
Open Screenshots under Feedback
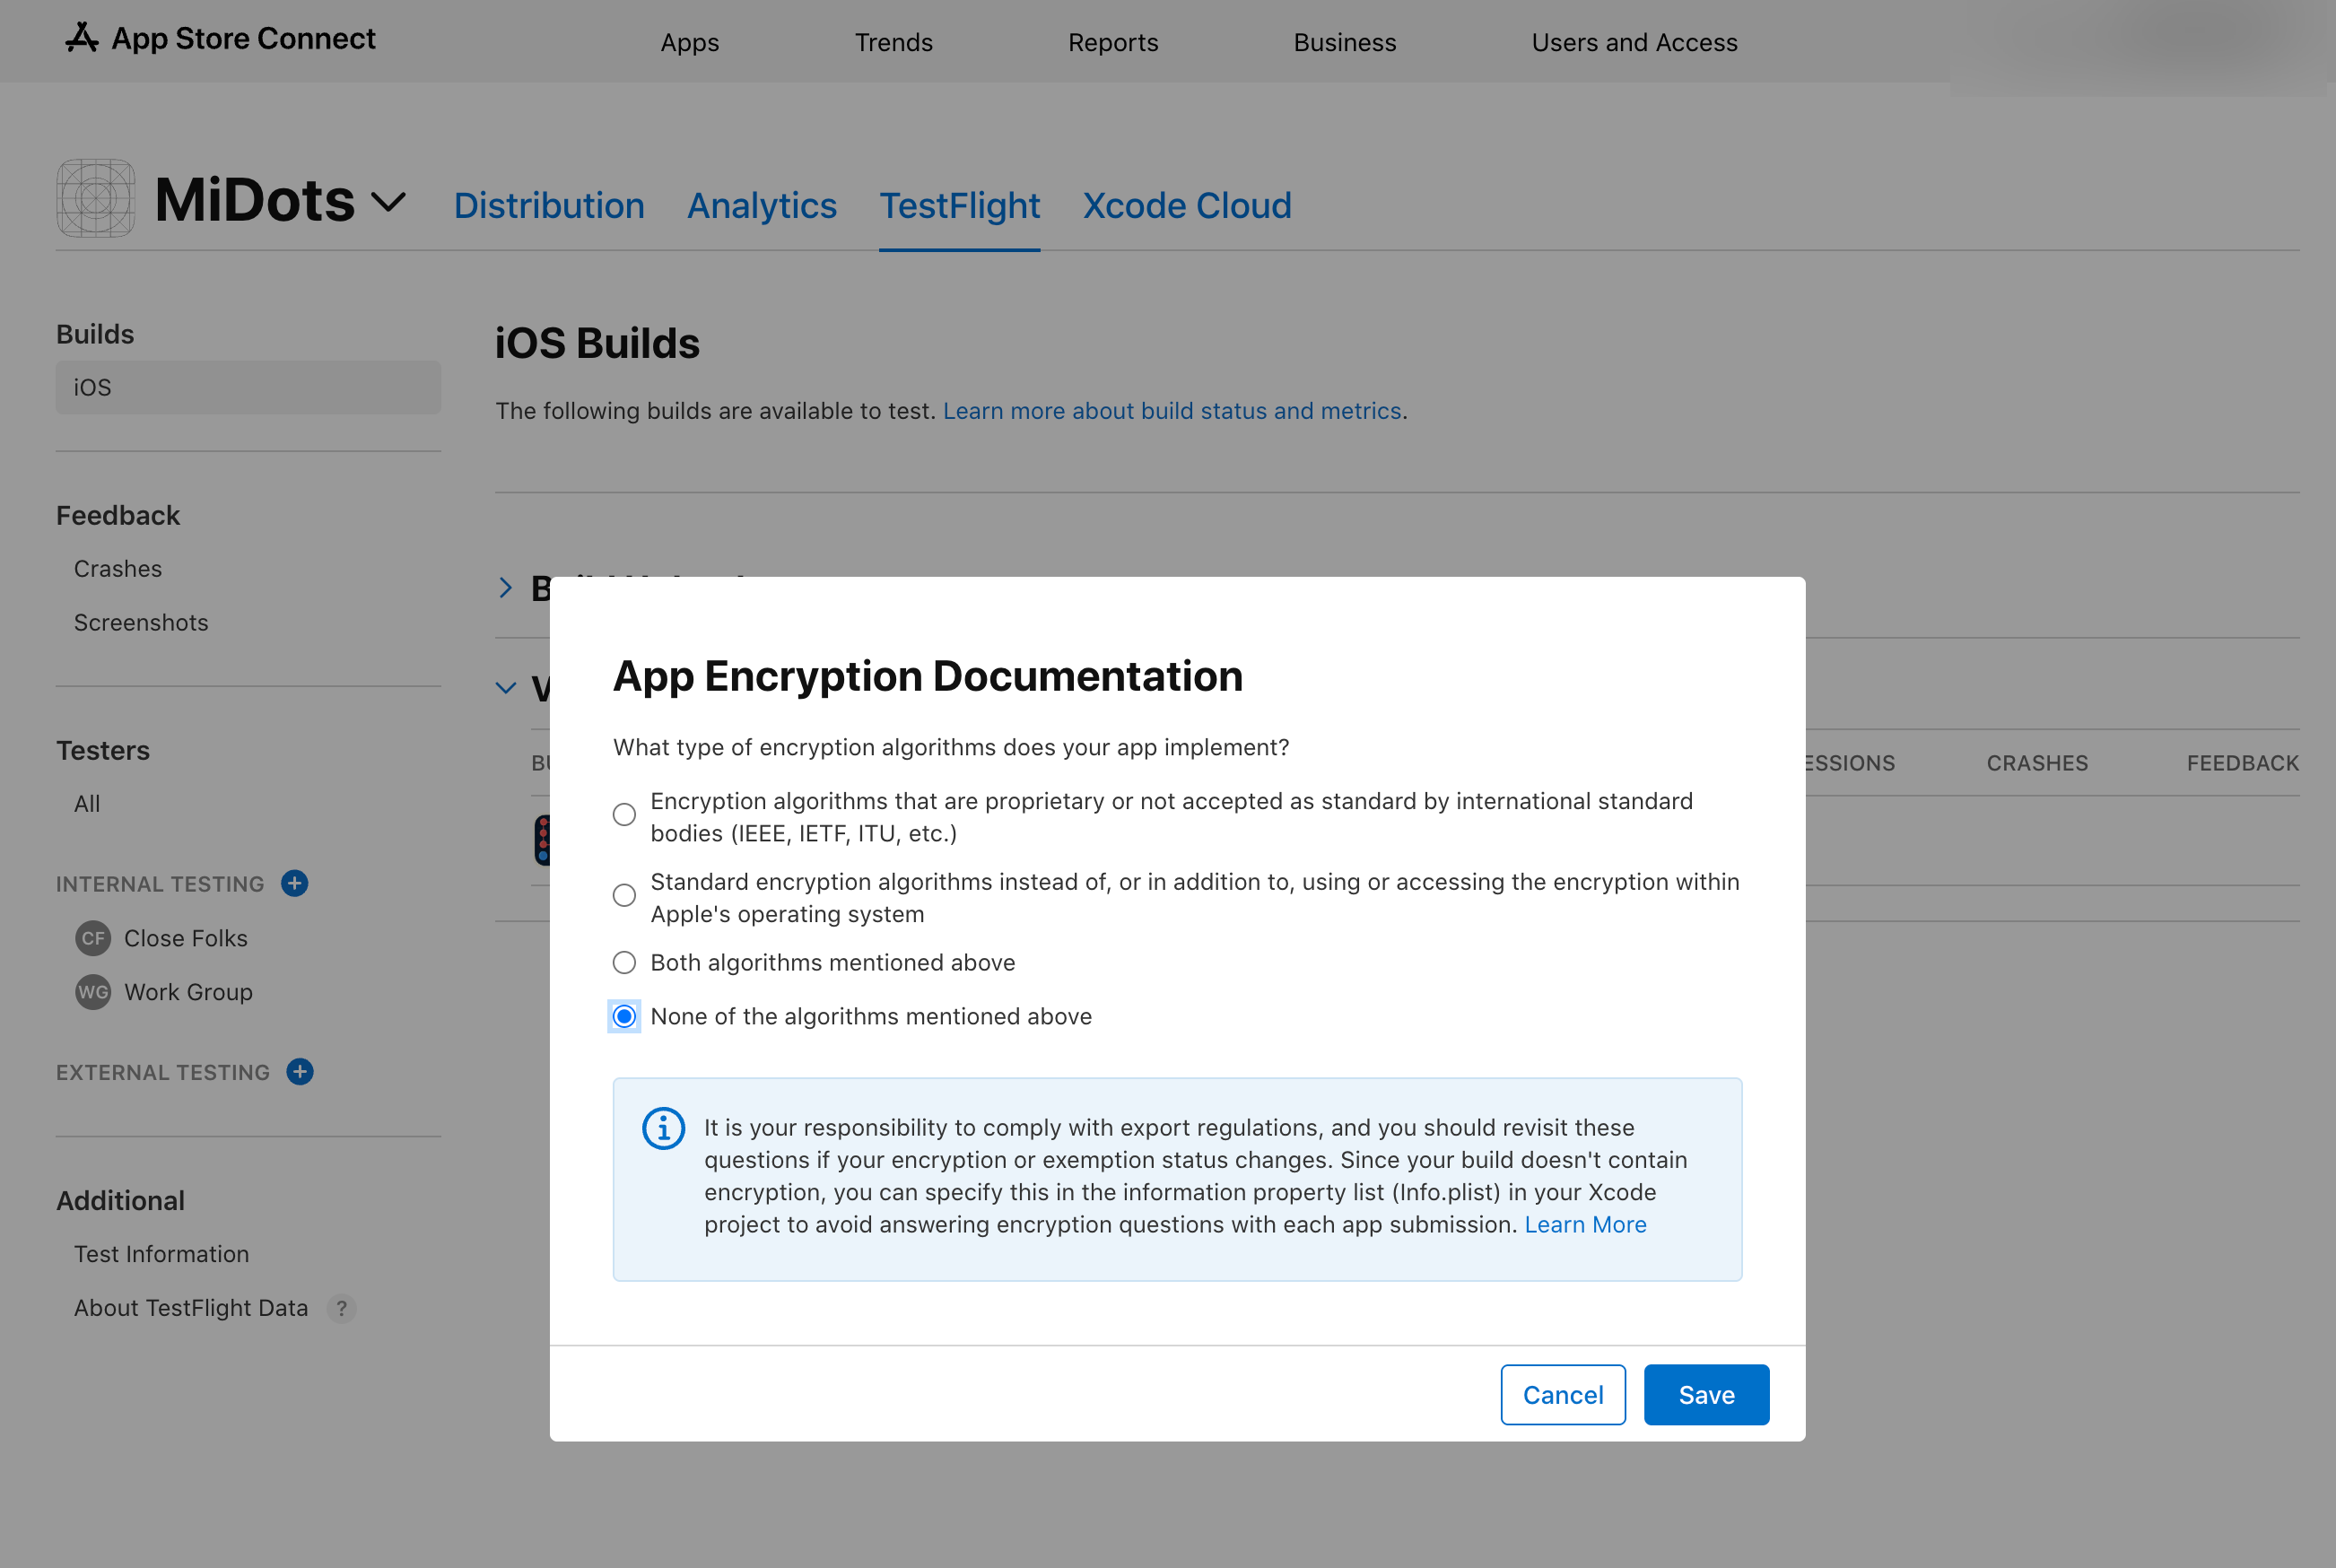click(x=141, y=622)
